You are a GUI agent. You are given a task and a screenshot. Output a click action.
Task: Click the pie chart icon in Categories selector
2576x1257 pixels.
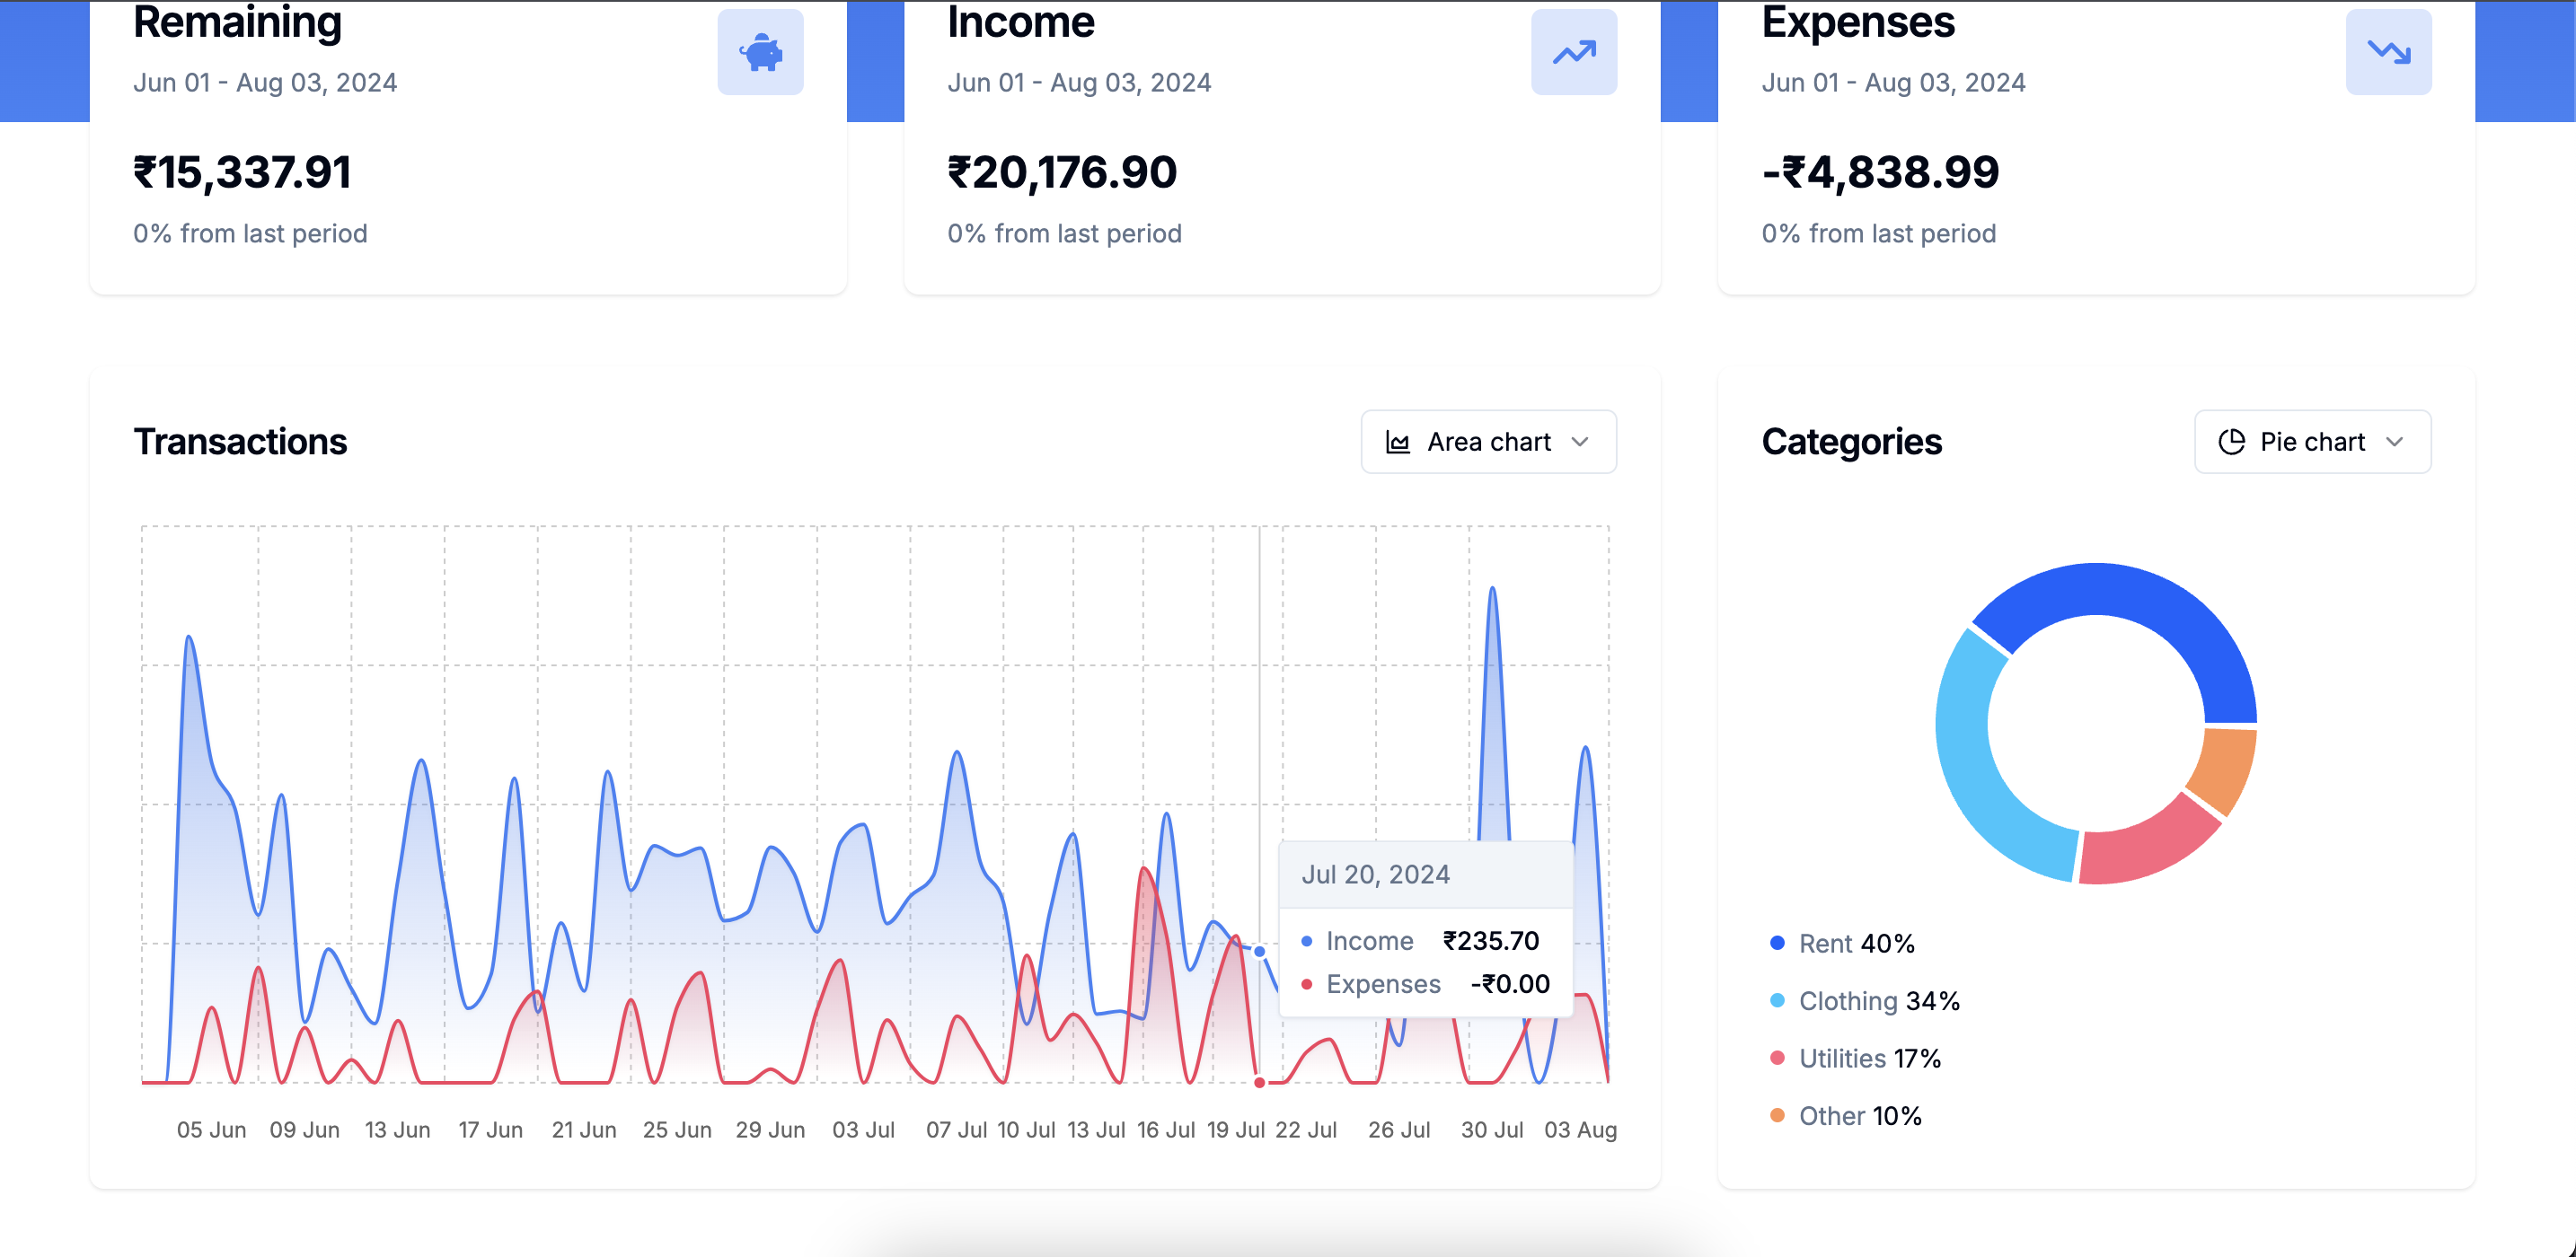point(2230,441)
